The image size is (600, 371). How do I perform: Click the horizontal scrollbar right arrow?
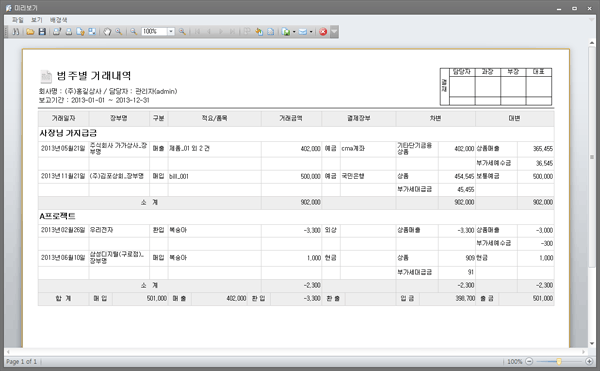point(584,352)
